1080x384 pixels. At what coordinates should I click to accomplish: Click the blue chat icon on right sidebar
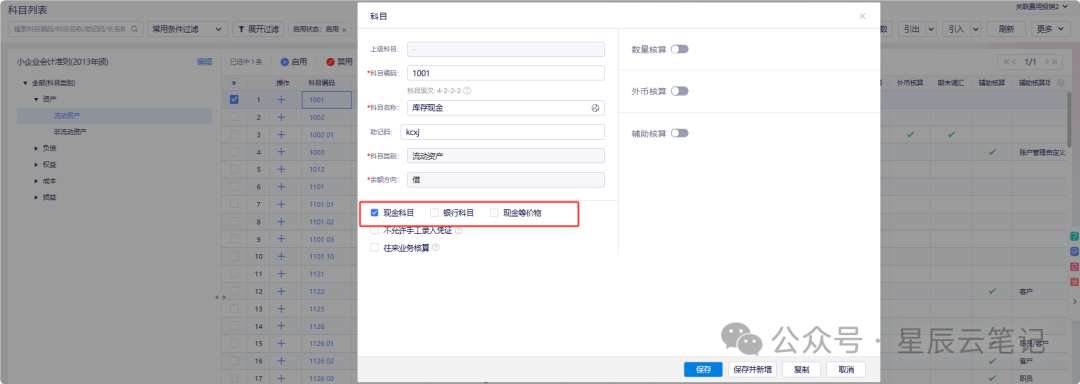click(x=1074, y=252)
